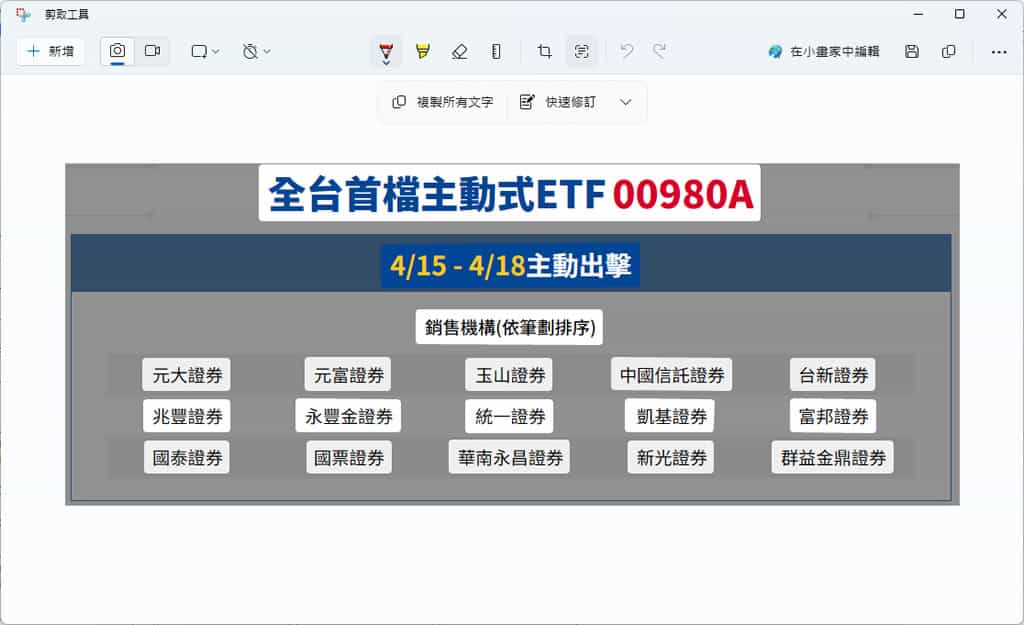
Task: Redo the last edit
Action: (660, 51)
